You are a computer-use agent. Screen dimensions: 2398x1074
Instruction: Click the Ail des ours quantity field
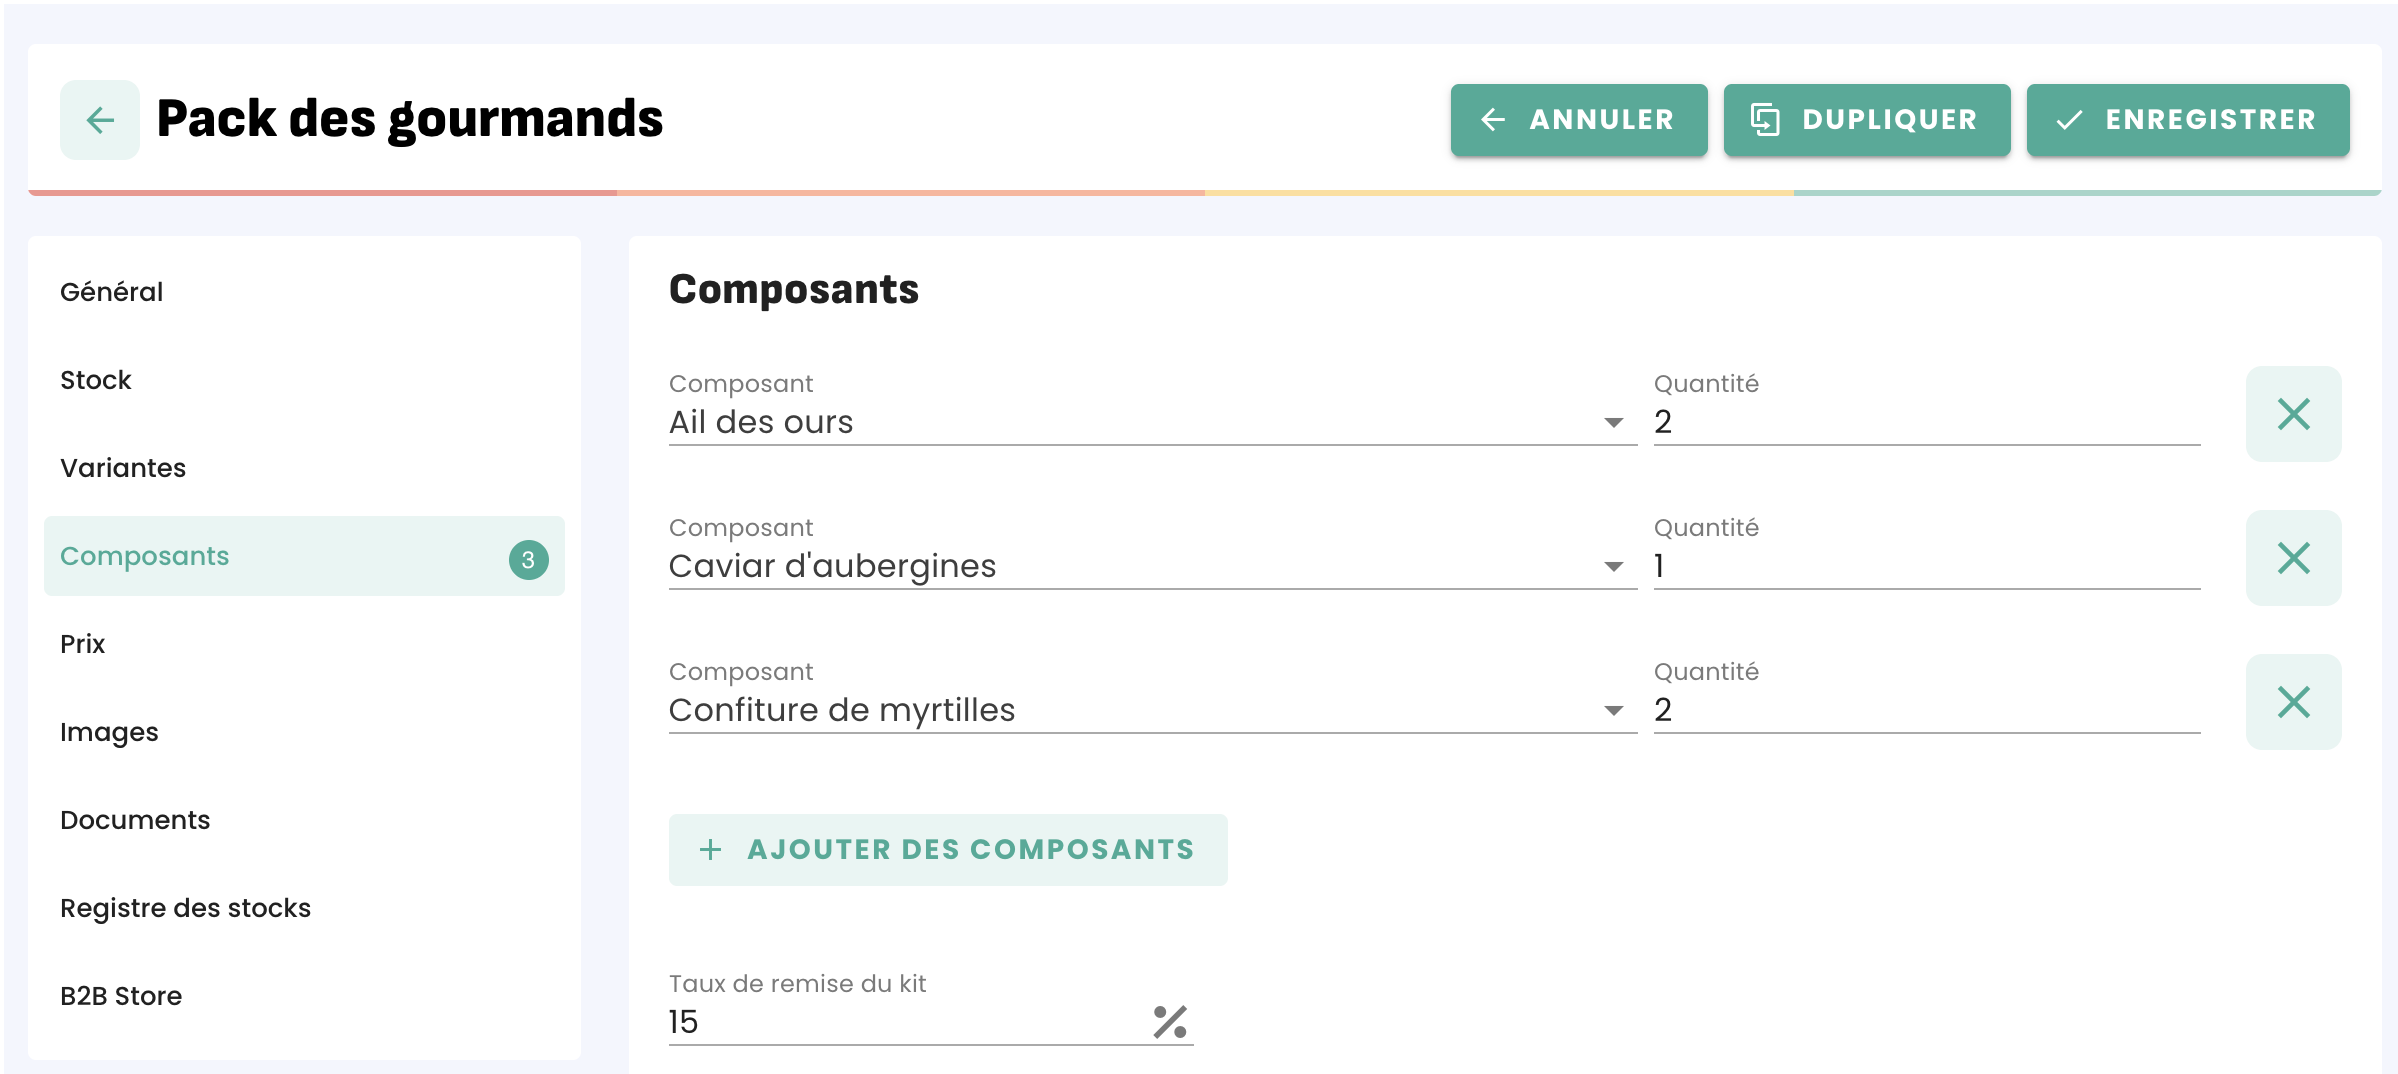point(1925,423)
